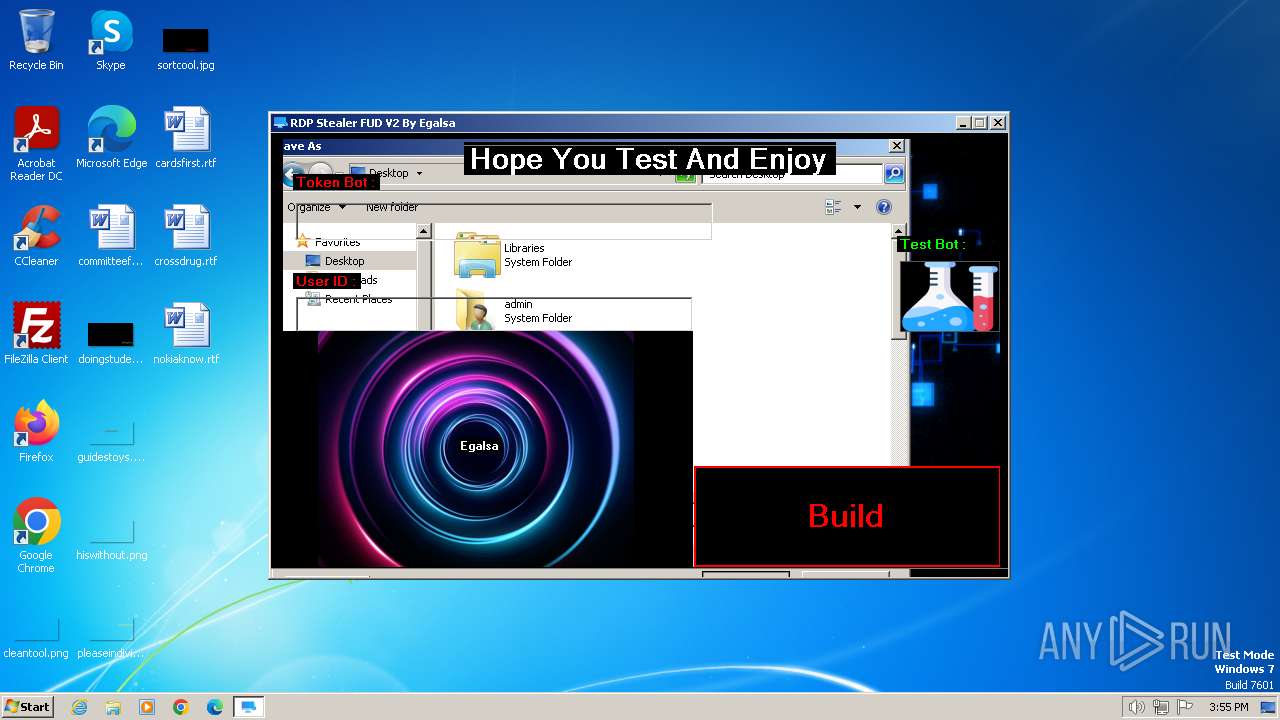The height and width of the screenshot is (720, 1280).
Task: Open help with the blue question icon
Action: [884, 207]
